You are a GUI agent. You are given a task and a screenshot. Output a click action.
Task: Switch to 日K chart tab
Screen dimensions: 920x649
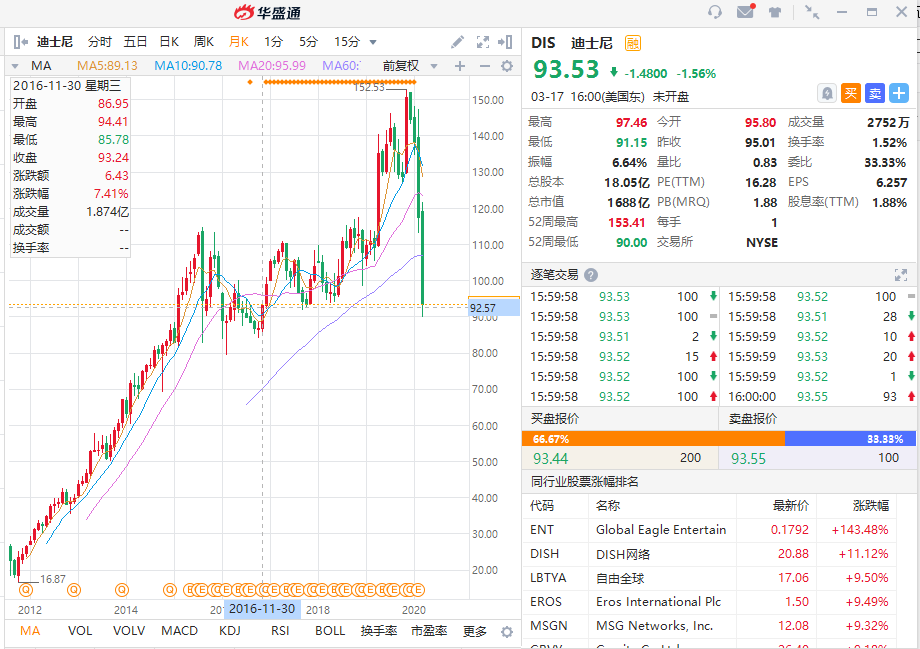click(x=169, y=42)
